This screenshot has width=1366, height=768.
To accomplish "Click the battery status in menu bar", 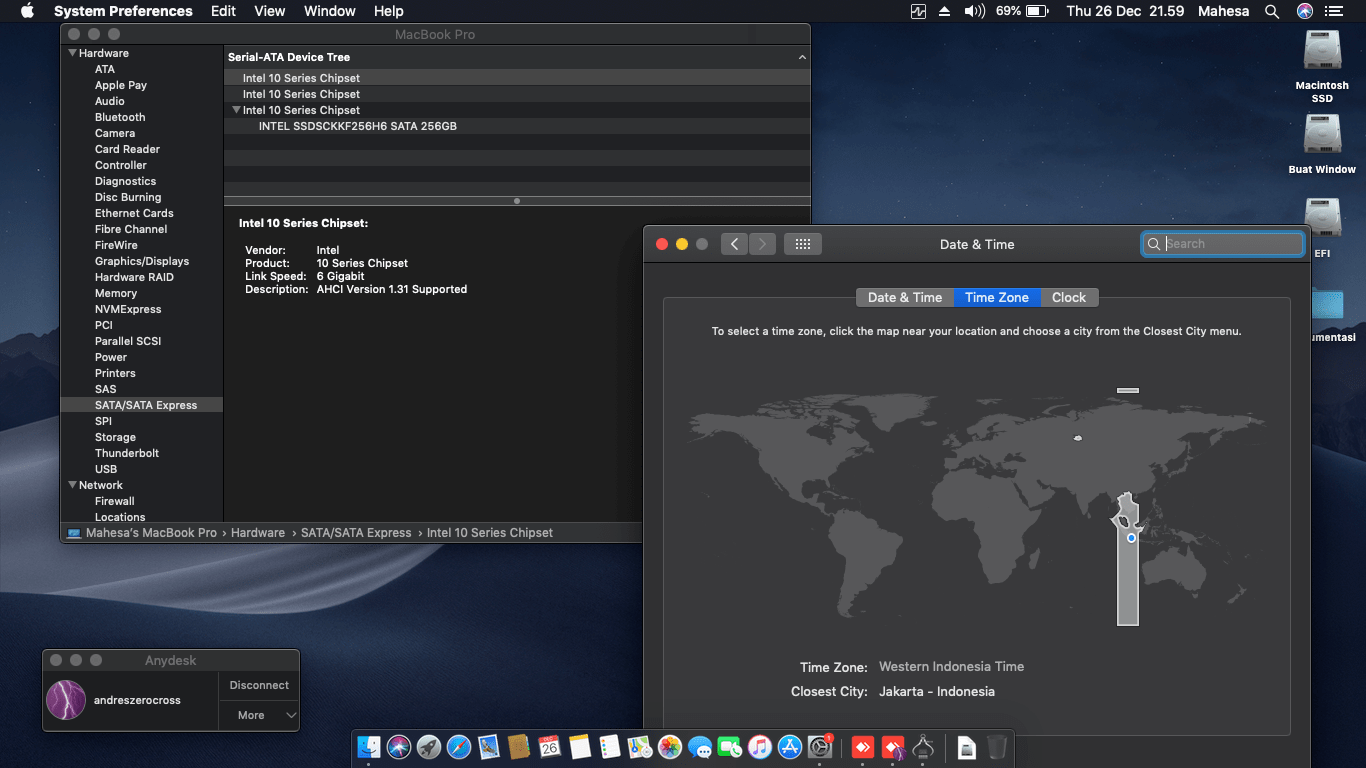I will pos(1021,11).
